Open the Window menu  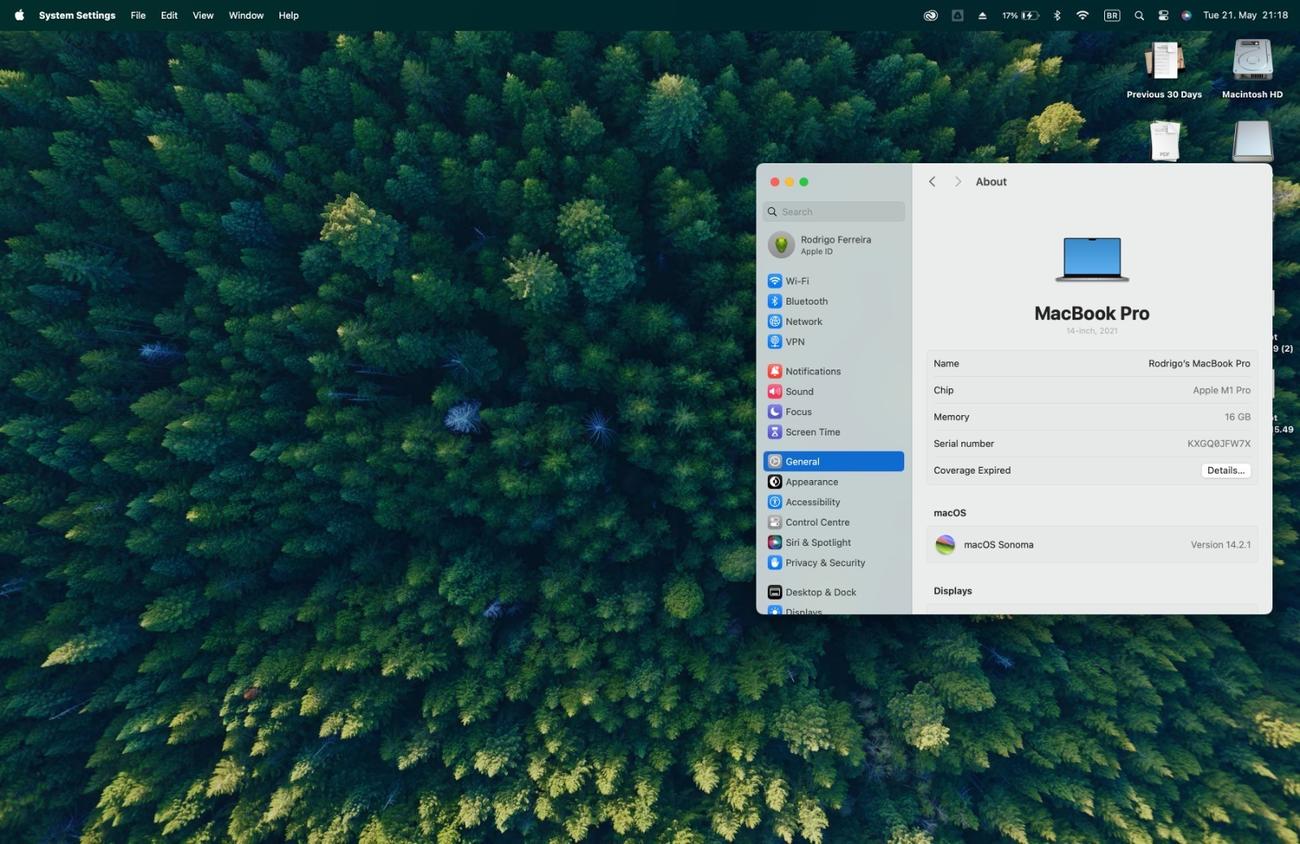pyautogui.click(x=246, y=15)
